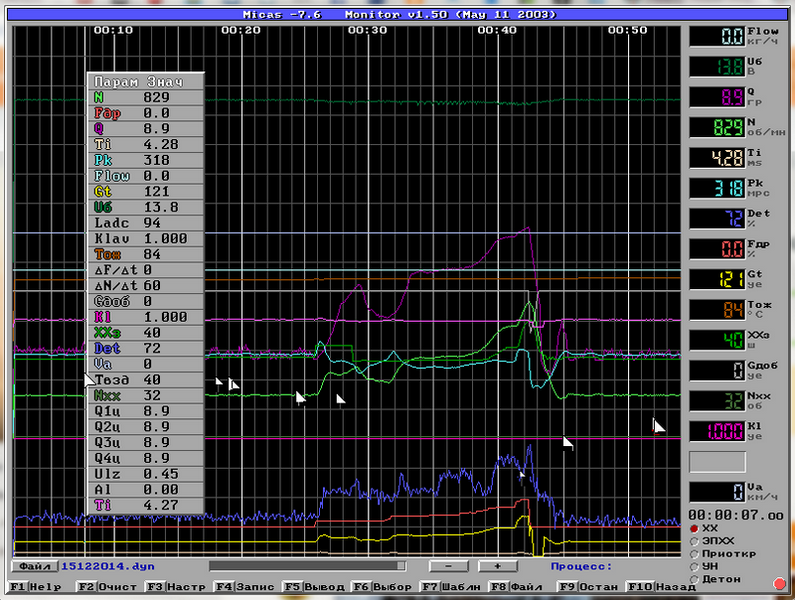This screenshot has height=600, width=795.
Task: Click the Файл button beside the filename
Action: [33, 566]
